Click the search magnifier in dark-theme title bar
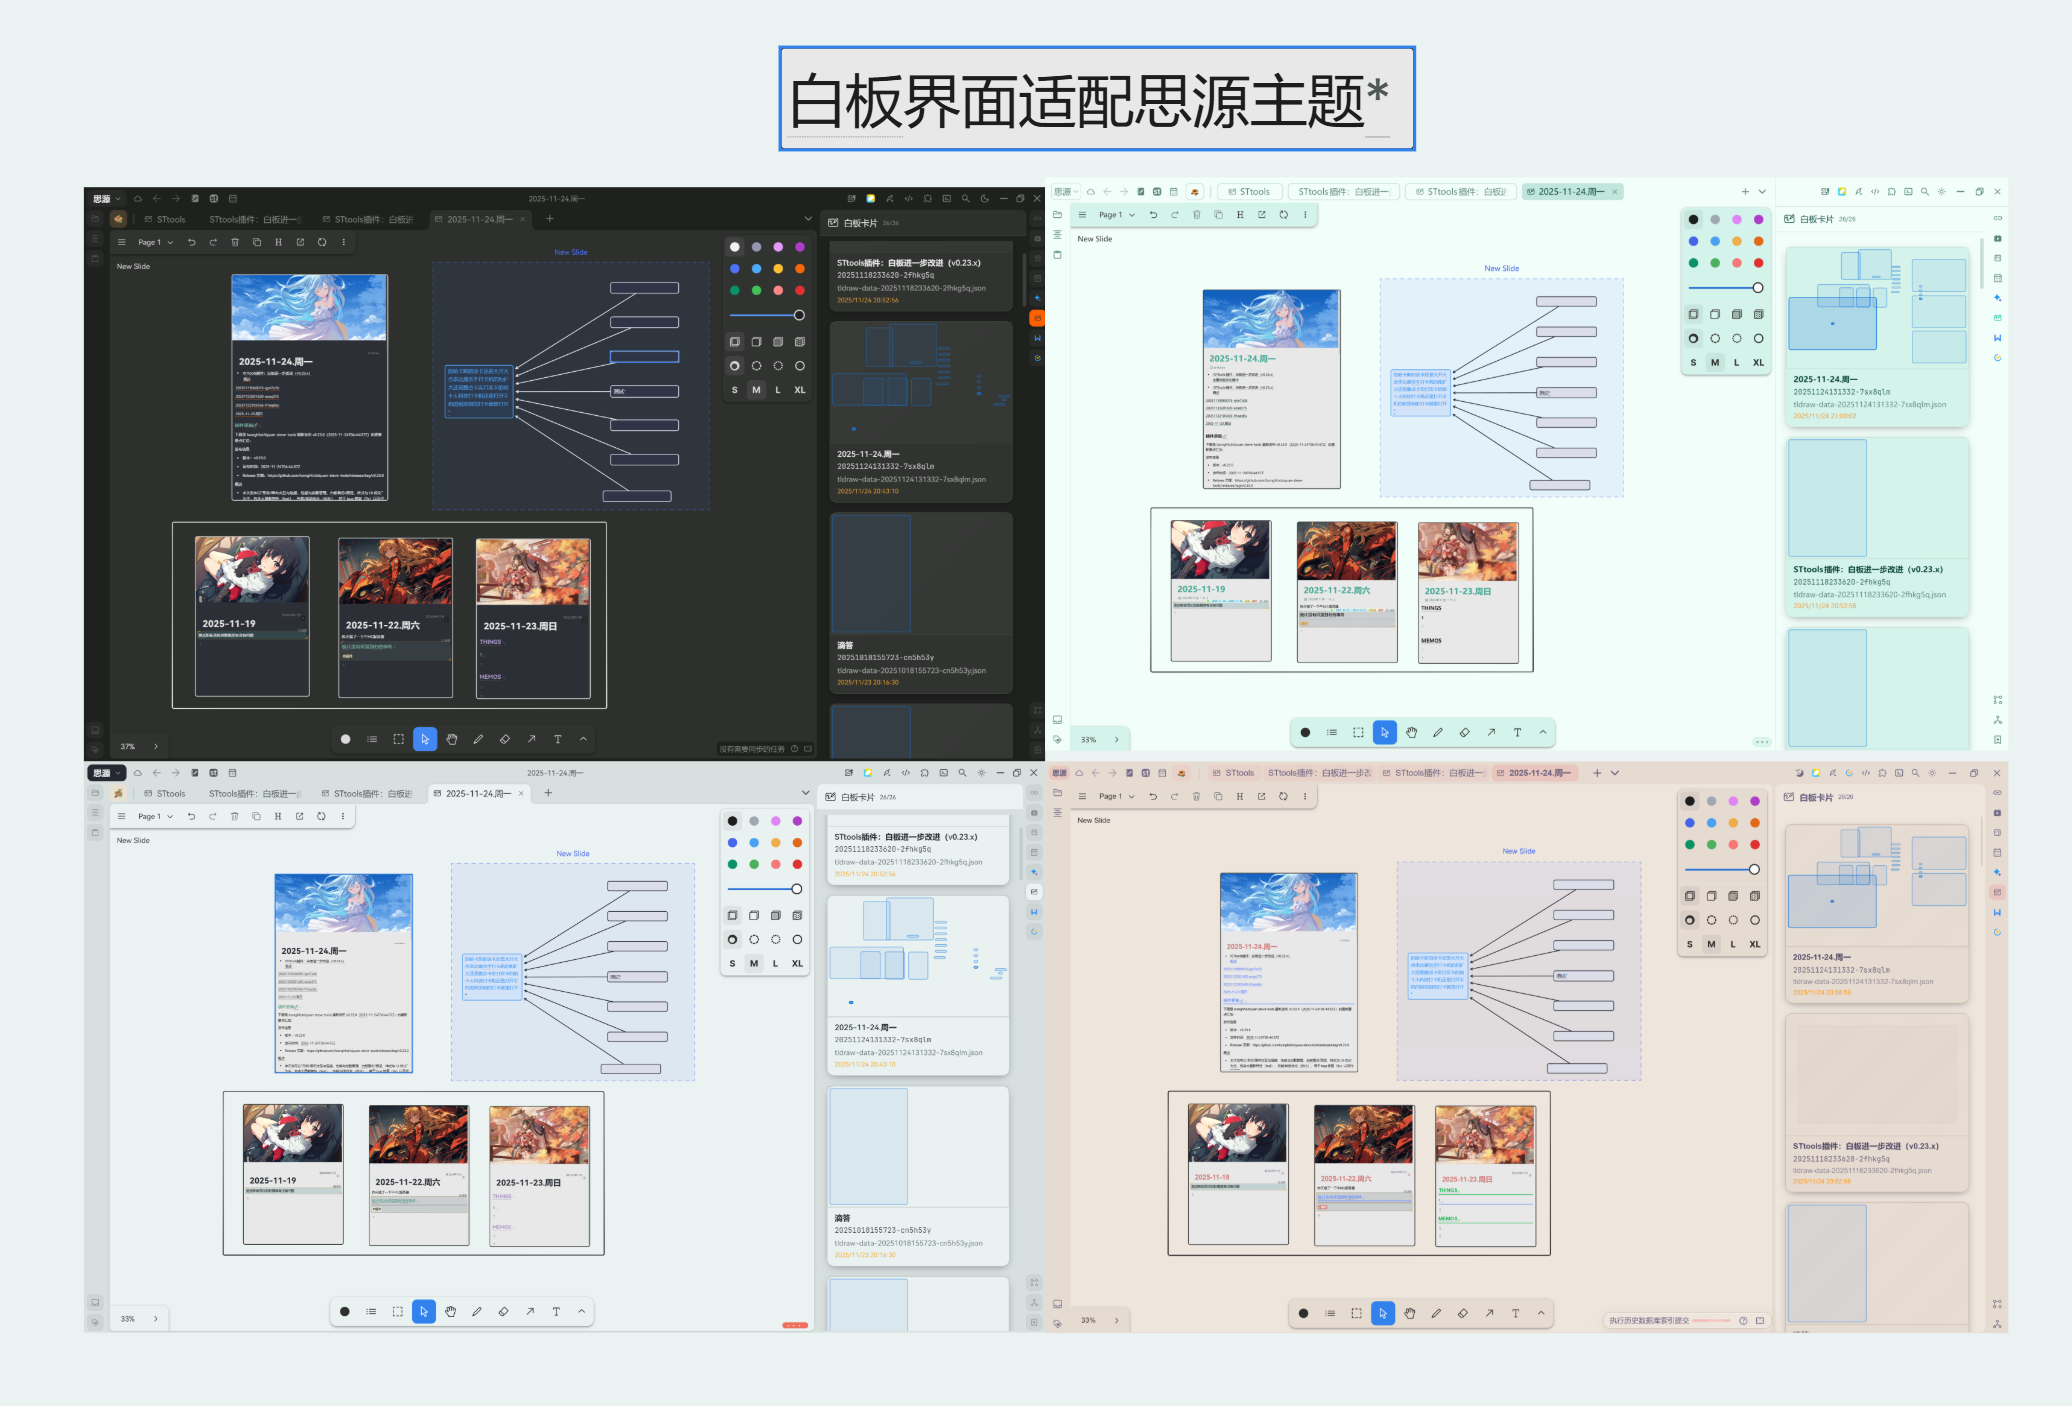2072x1406 pixels. [965, 198]
